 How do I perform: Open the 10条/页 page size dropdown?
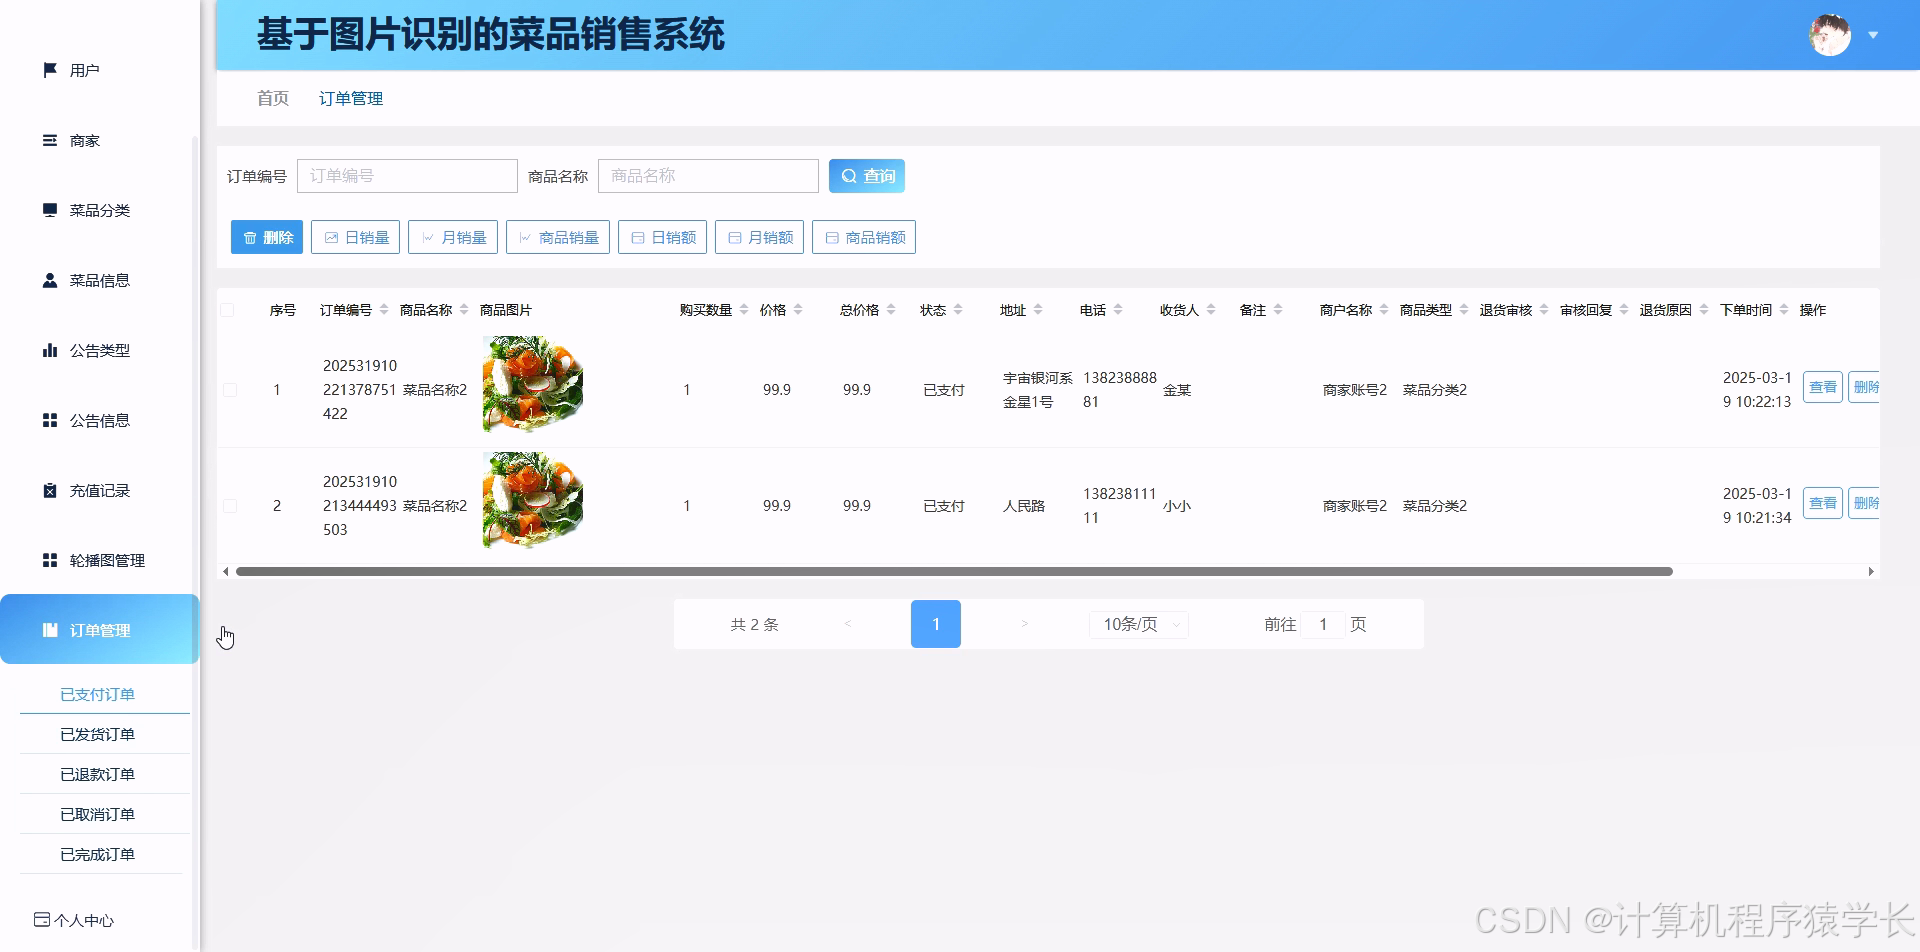[1138, 623]
